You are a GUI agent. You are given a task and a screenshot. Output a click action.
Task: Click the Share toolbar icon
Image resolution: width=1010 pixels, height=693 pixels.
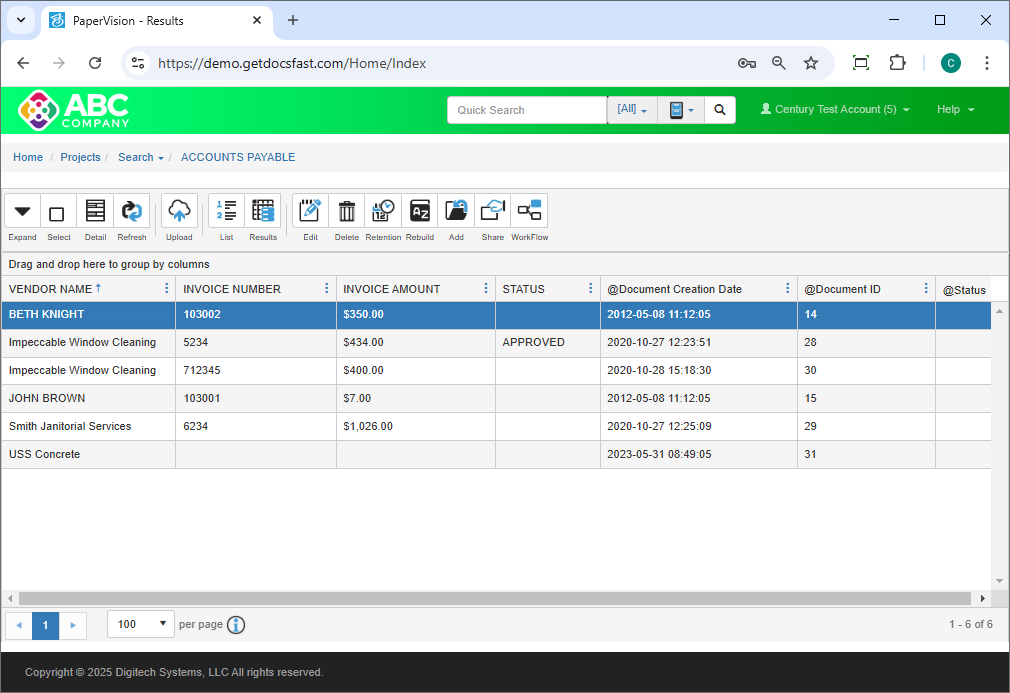[493, 211]
